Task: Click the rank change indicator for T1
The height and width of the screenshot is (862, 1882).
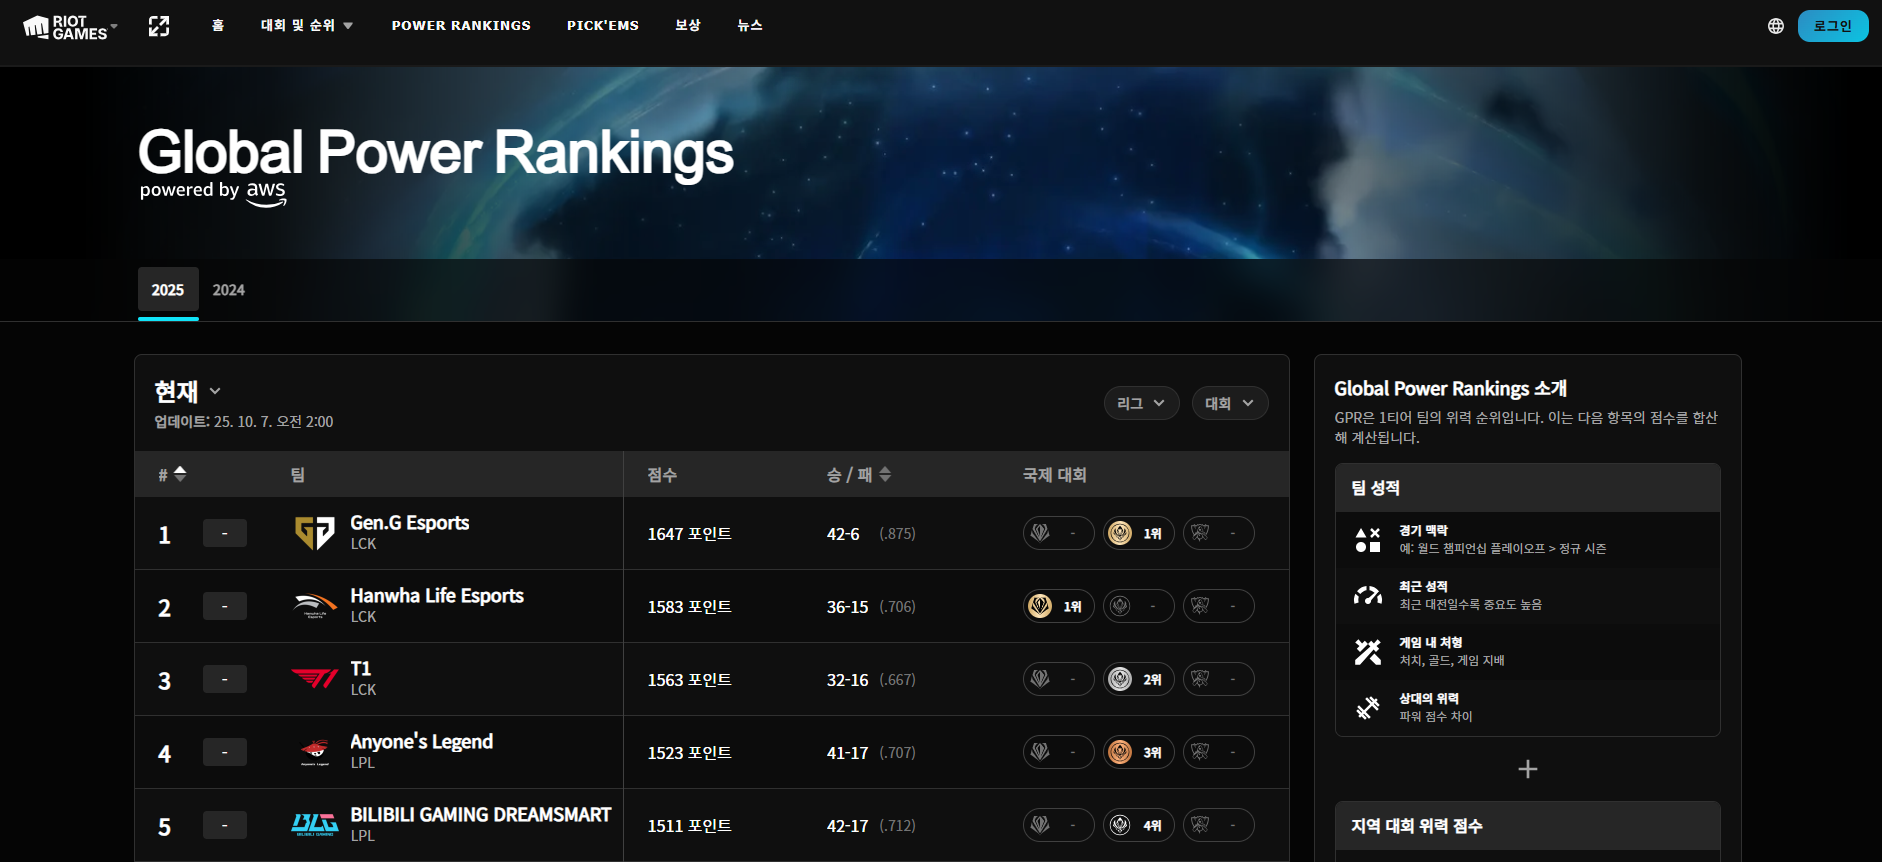Action: click(225, 679)
